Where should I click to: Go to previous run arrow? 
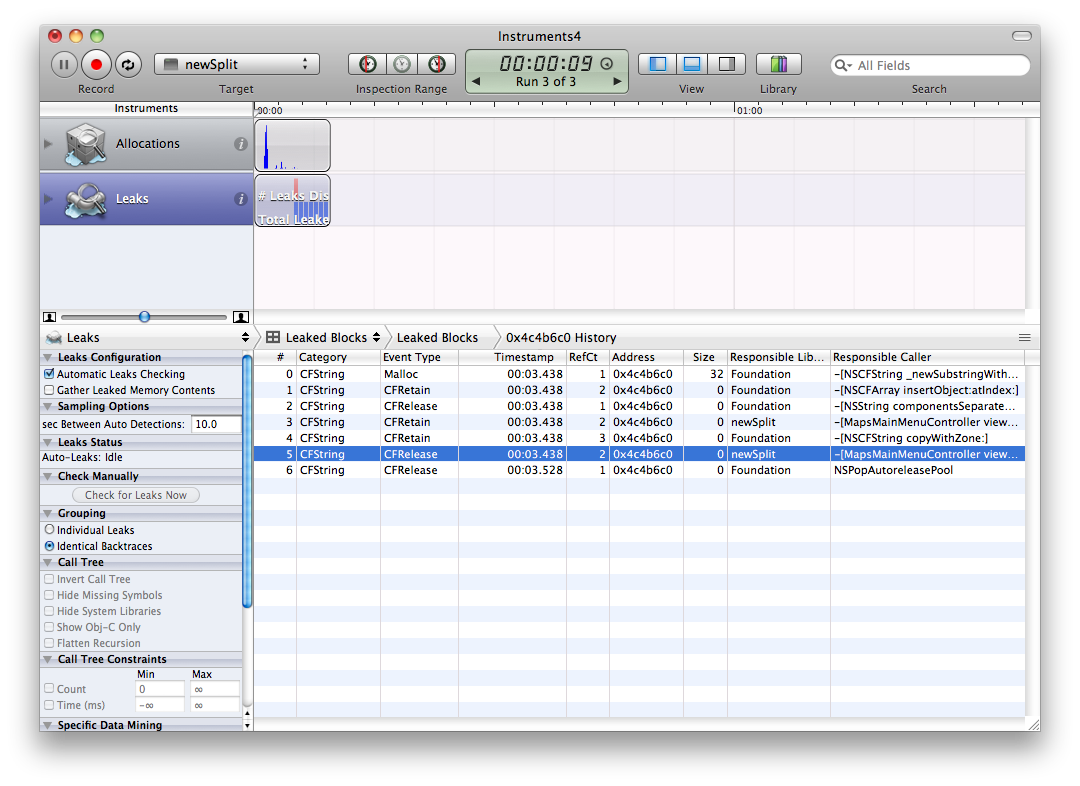pos(475,81)
